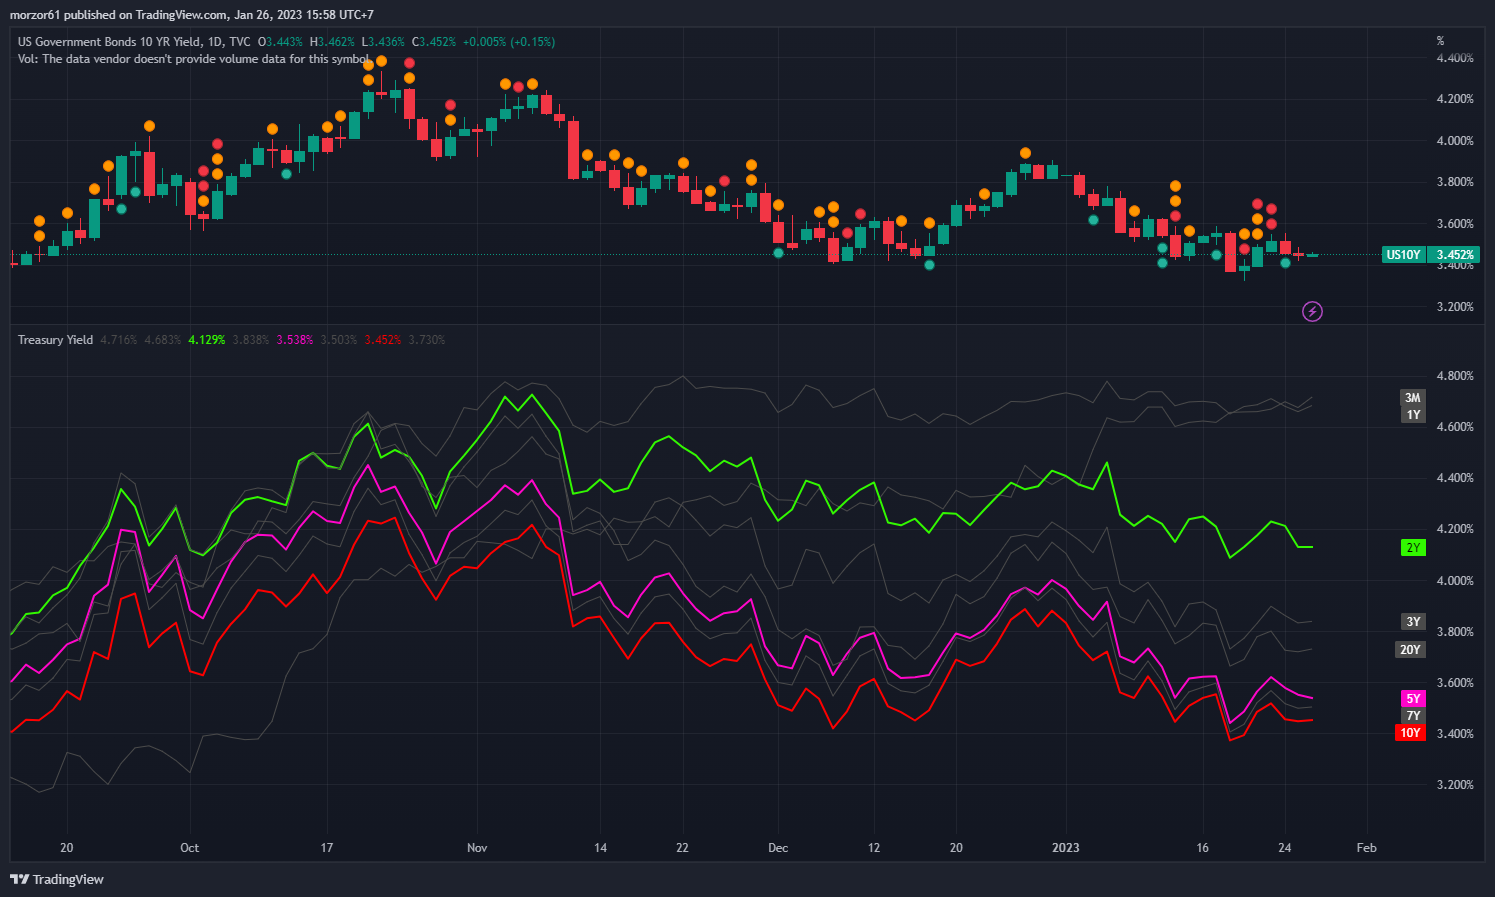Select the US10Y price scale label
1495x897 pixels.
(x=1403, y=255)
